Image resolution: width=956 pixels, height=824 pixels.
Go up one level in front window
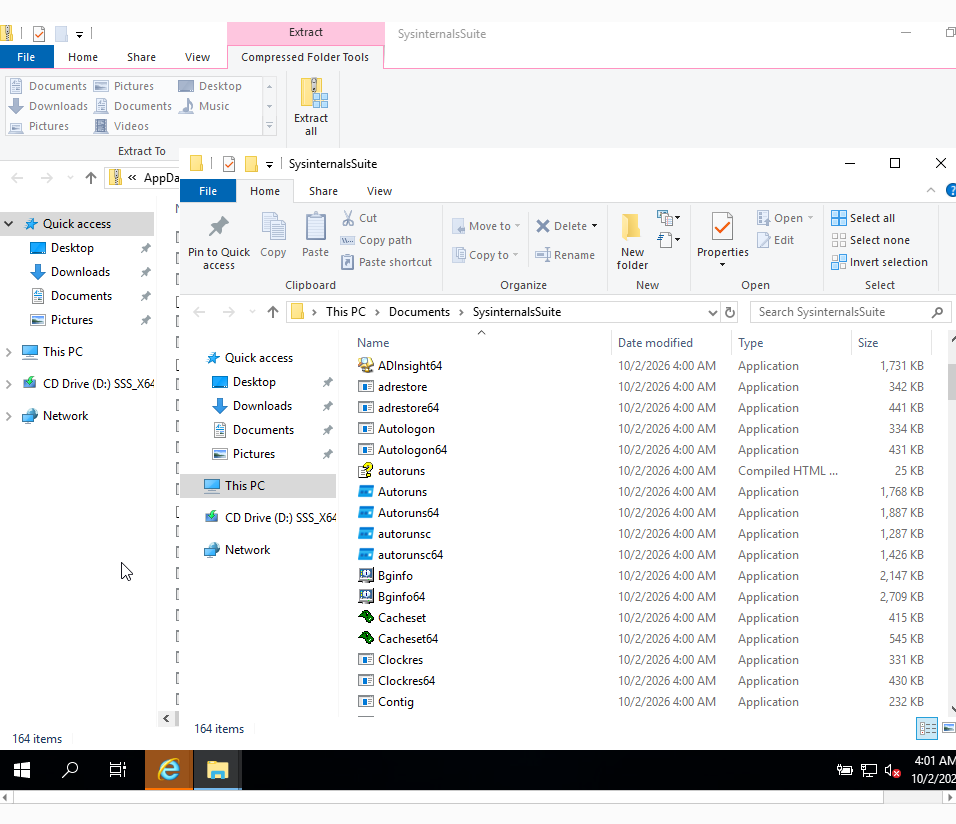[273, 312]
